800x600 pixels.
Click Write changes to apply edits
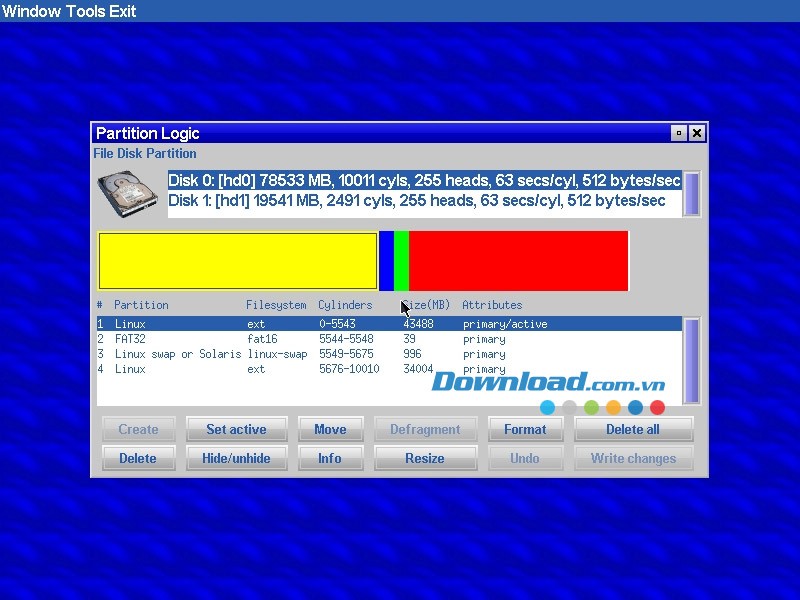coord(633,458)
